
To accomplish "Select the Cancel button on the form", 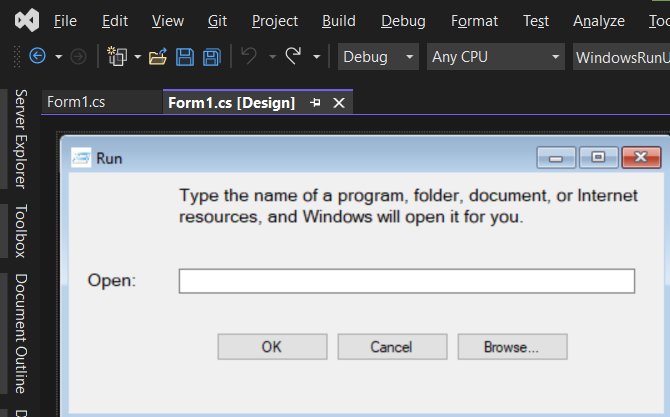I will coord(392,347).
